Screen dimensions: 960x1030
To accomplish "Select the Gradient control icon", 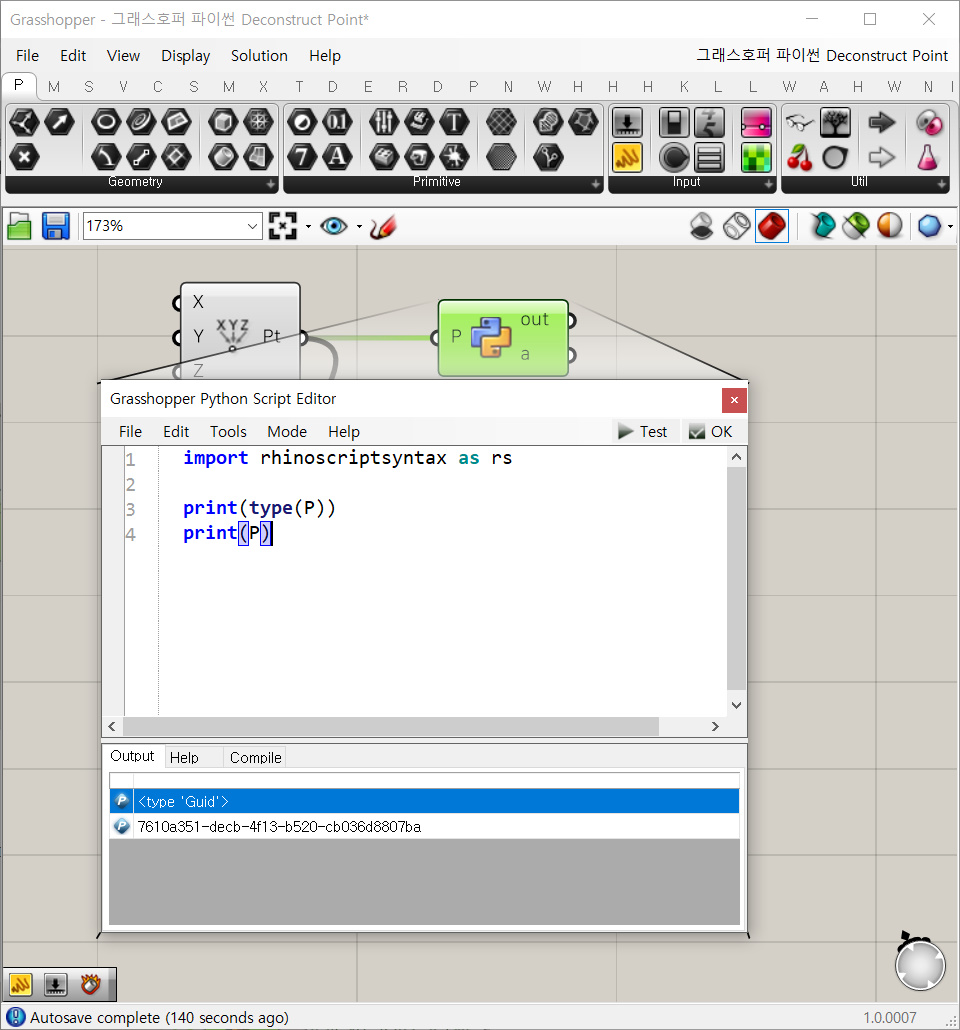I will (x=756, y=122).
